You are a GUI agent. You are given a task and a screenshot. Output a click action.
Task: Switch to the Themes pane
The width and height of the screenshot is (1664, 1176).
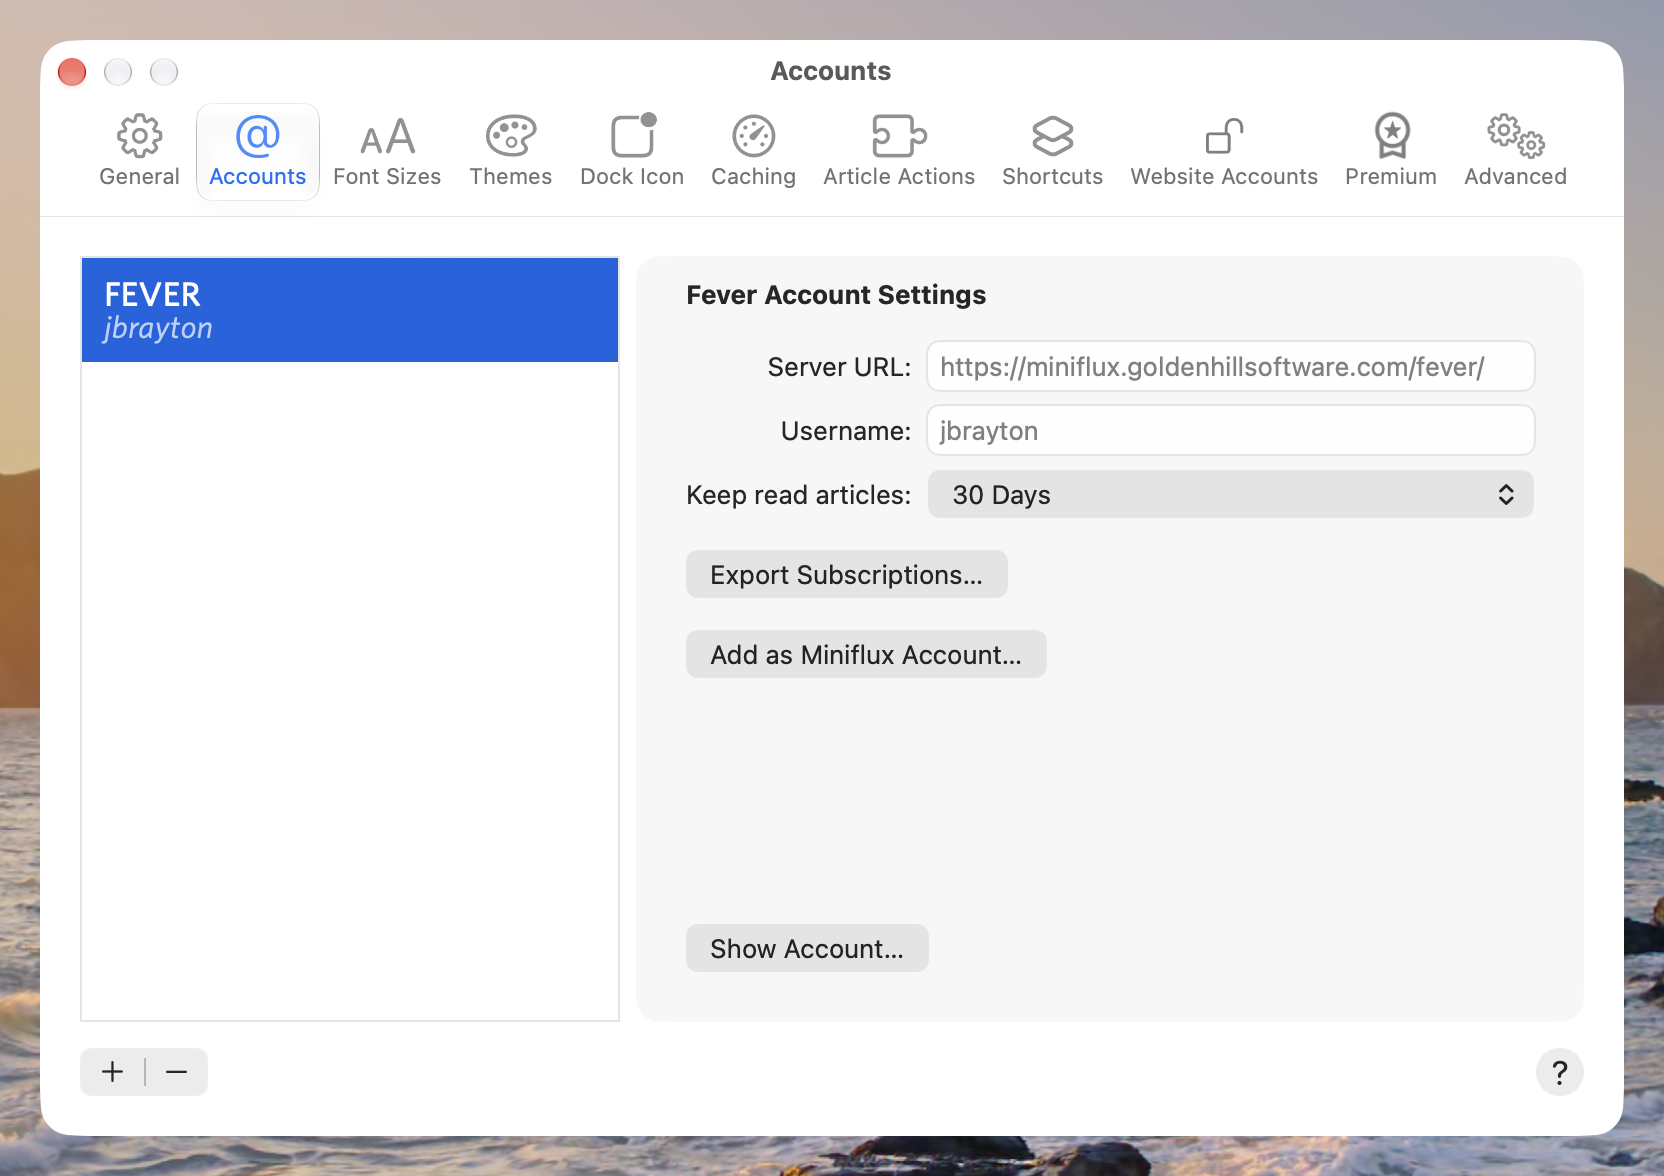(511, 152)
